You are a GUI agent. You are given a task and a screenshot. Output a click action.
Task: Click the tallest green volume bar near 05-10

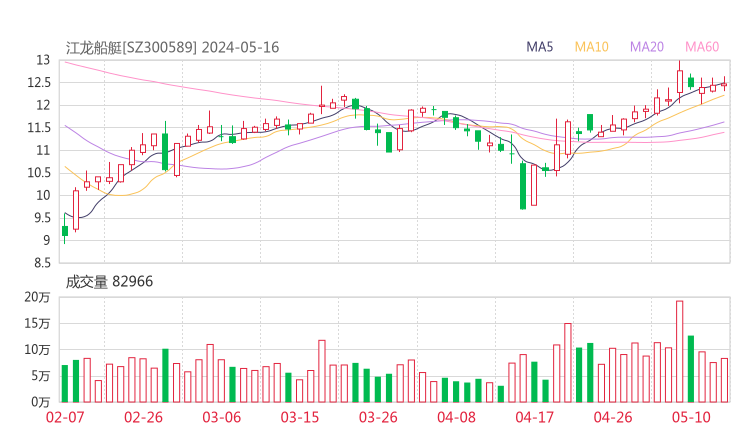691,369
